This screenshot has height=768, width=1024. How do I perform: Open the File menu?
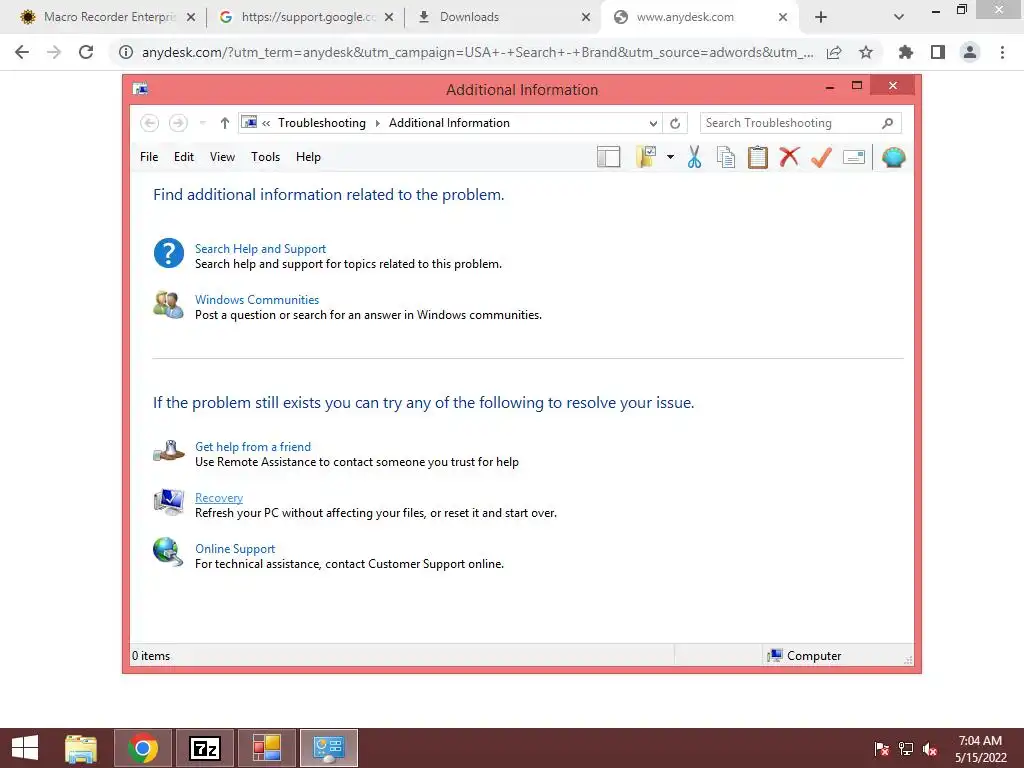point(149,157)
